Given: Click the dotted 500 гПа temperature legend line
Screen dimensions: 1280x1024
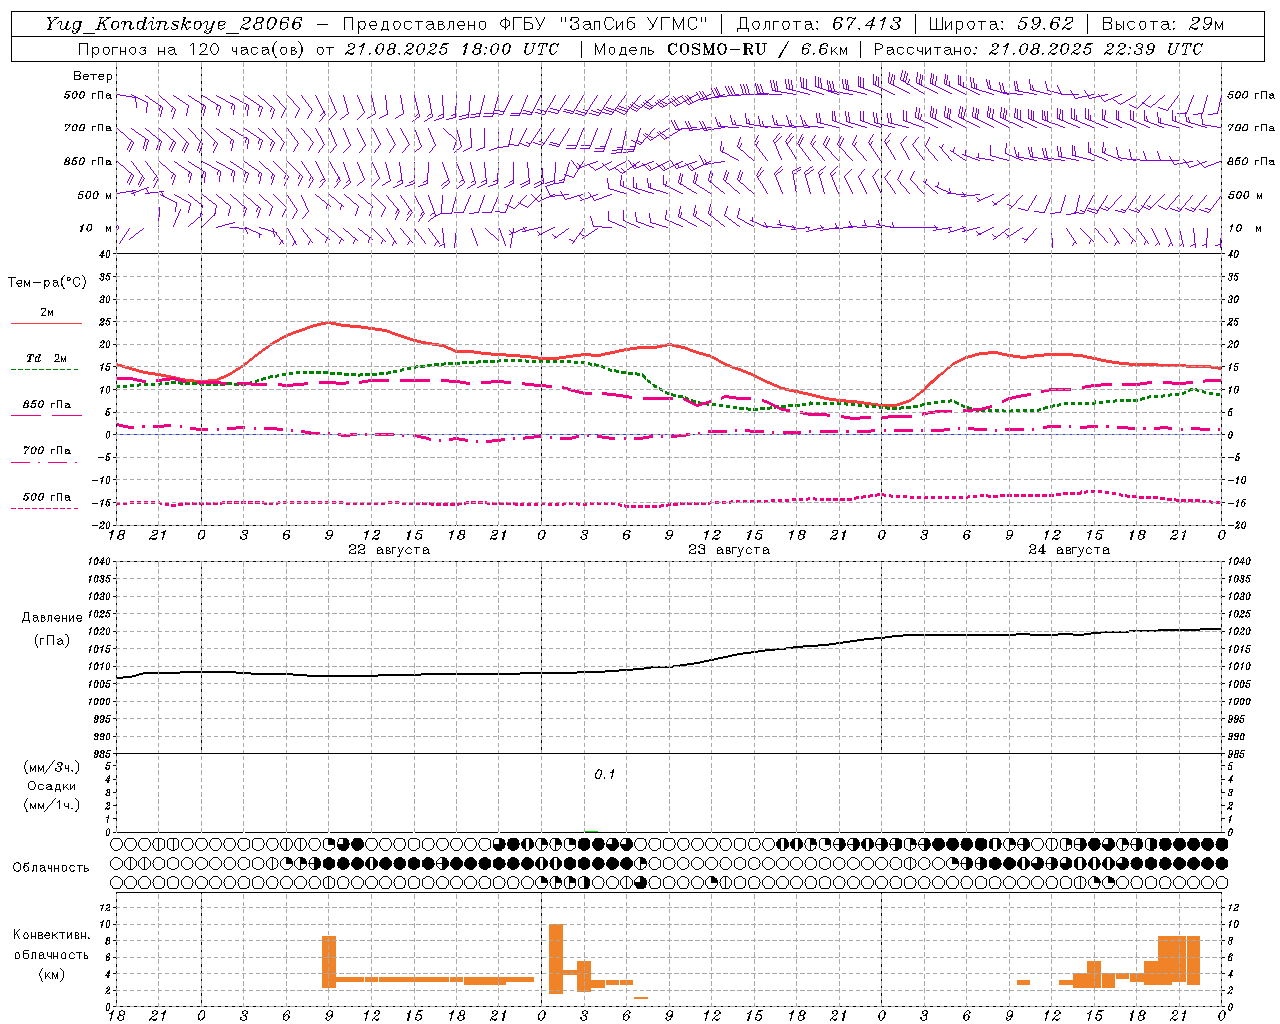Looking at the screenshot, I should (x=45, y=508).
